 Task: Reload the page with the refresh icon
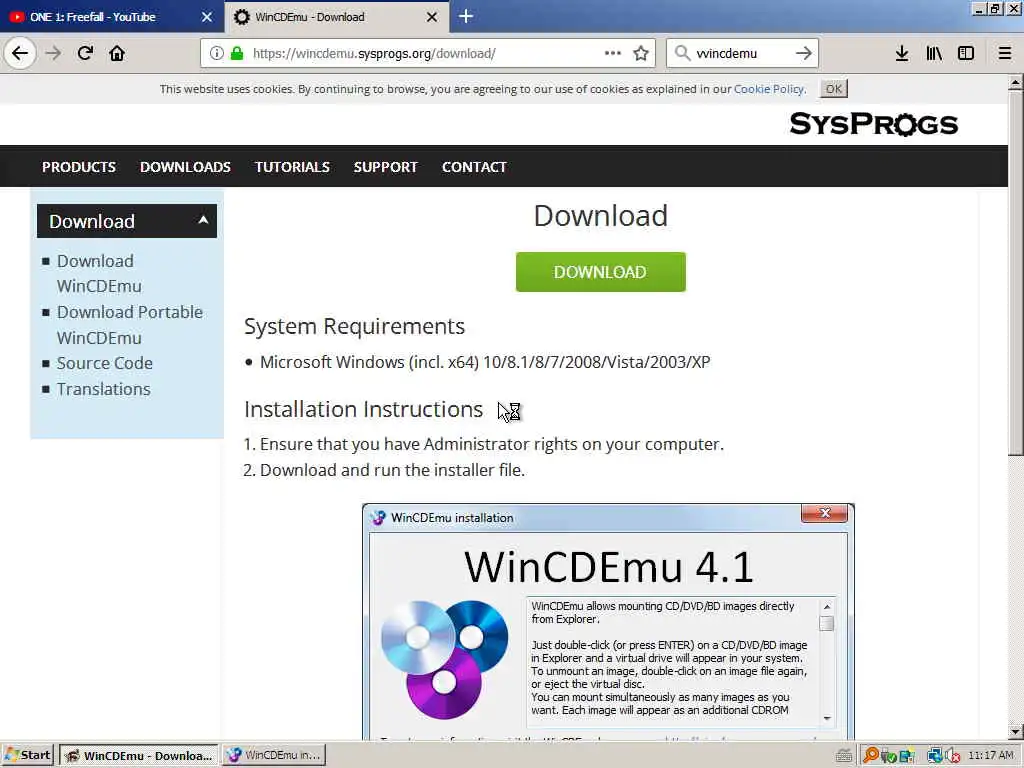[x=85, y=53]
